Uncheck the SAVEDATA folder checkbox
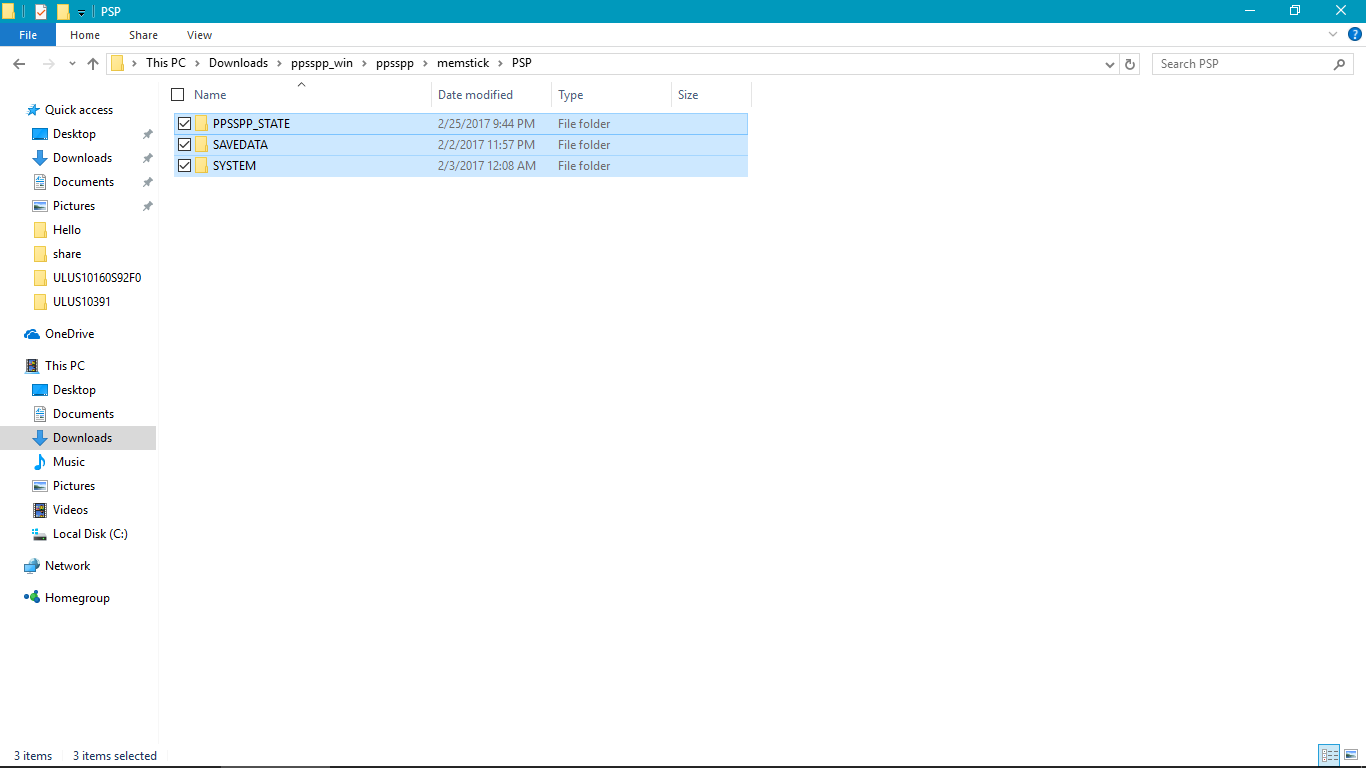 (x=184, y=145)
